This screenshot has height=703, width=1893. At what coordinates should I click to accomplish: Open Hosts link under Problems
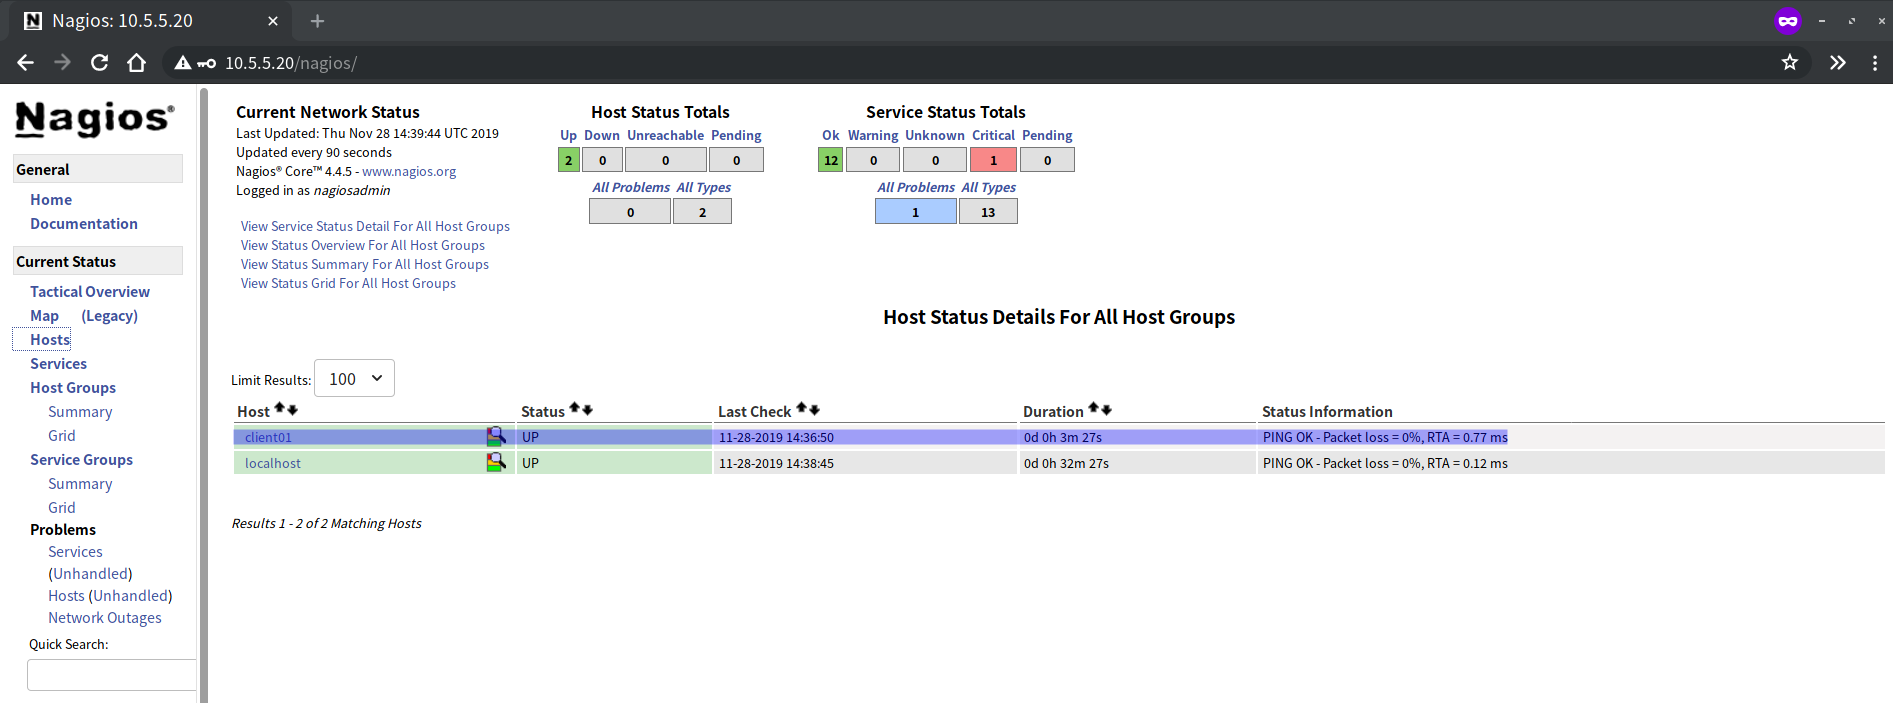click(x=66, y=596)
